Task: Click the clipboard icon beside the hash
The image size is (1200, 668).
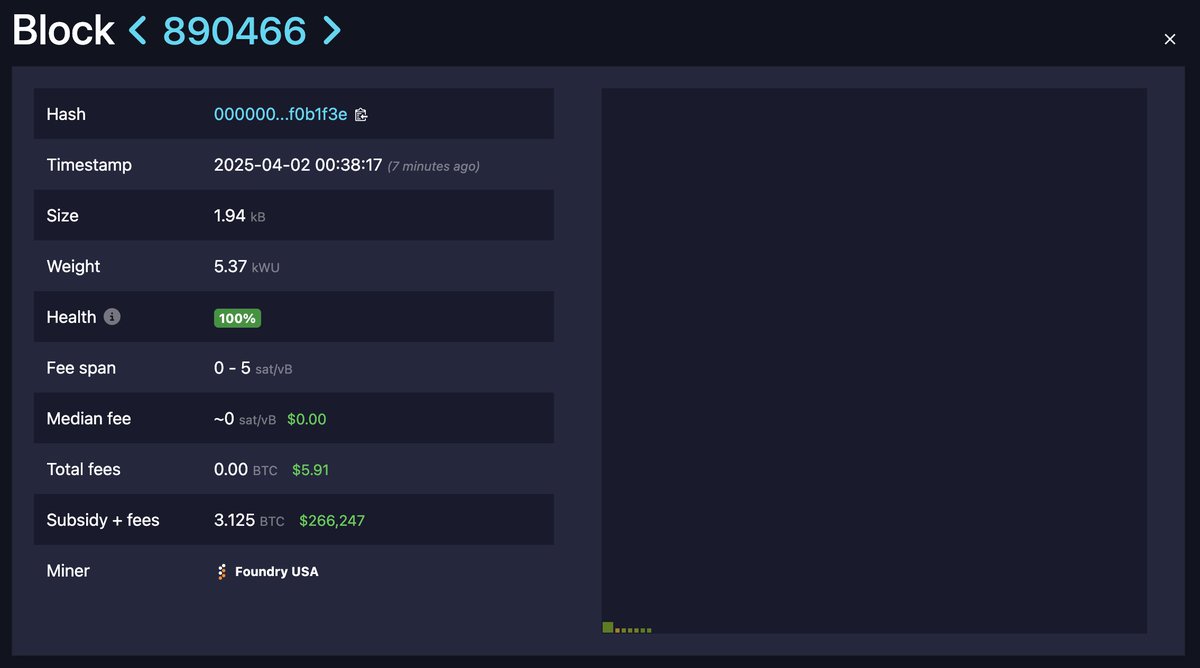Action: [x=361, y=114]
